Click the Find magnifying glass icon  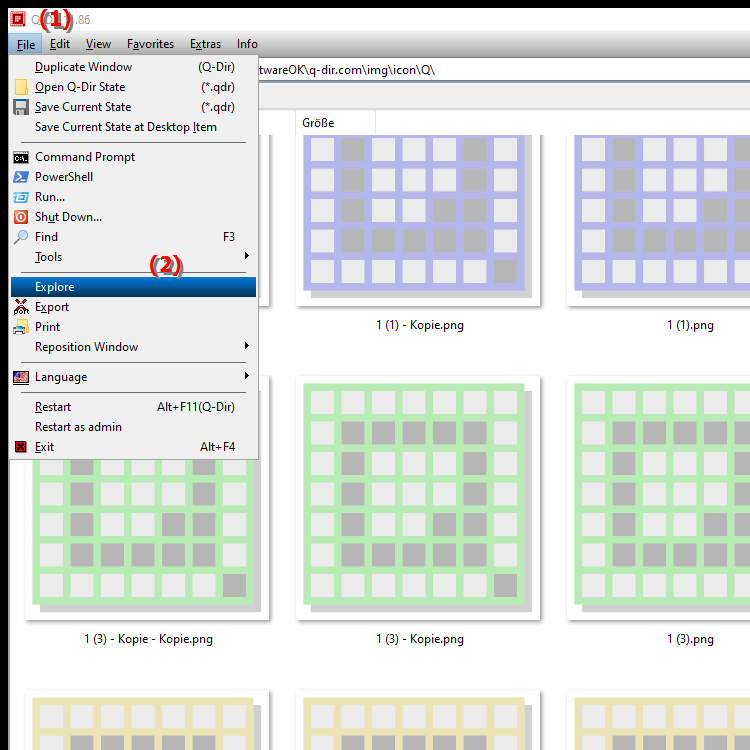pyautogui.click(x=21, y=237)
